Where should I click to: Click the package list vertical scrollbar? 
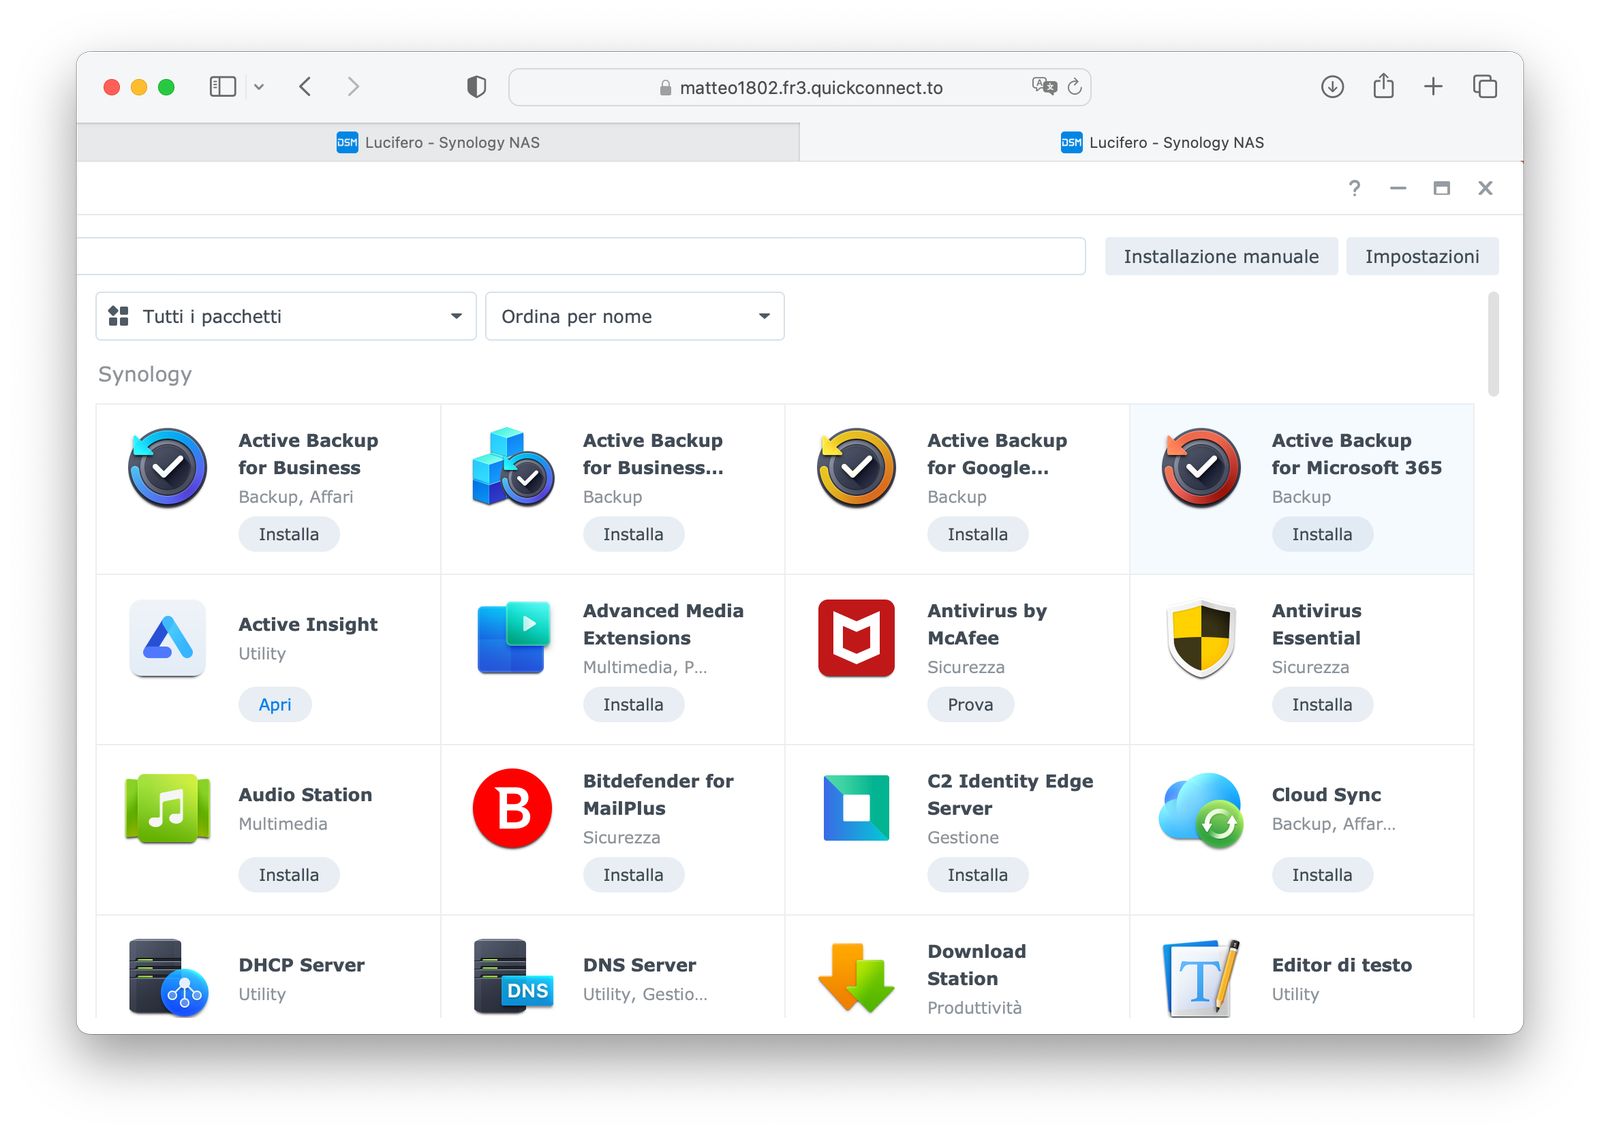tap(1493, 344)
